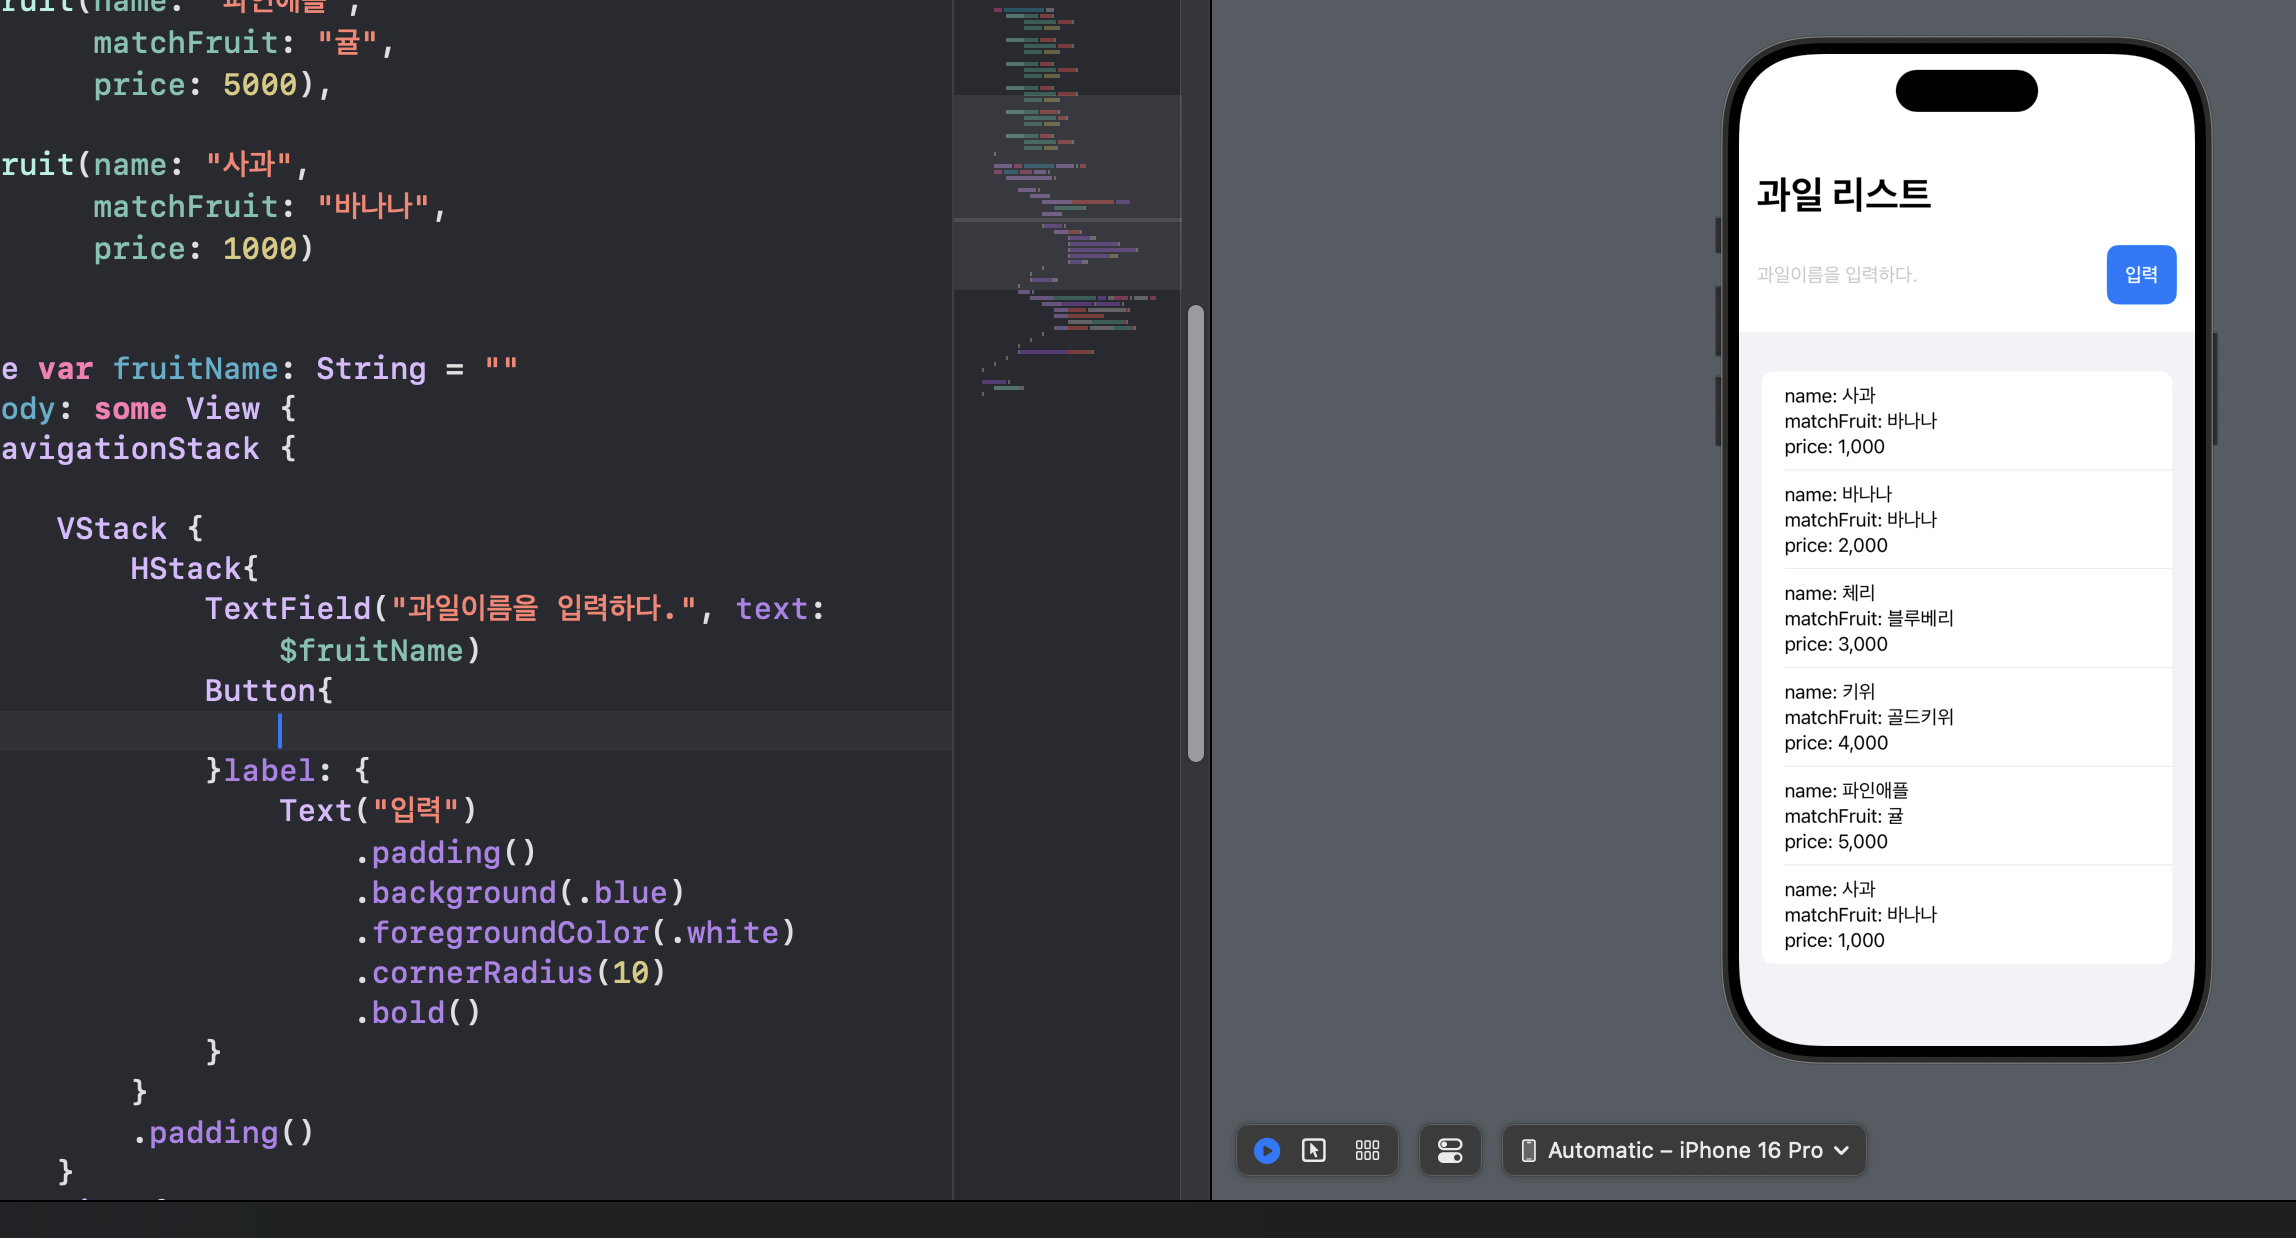This screenshot has width=2296, height=1238.
Task: Click the editor vertical scrollbar thumb
Action: tap(1195, 533)
